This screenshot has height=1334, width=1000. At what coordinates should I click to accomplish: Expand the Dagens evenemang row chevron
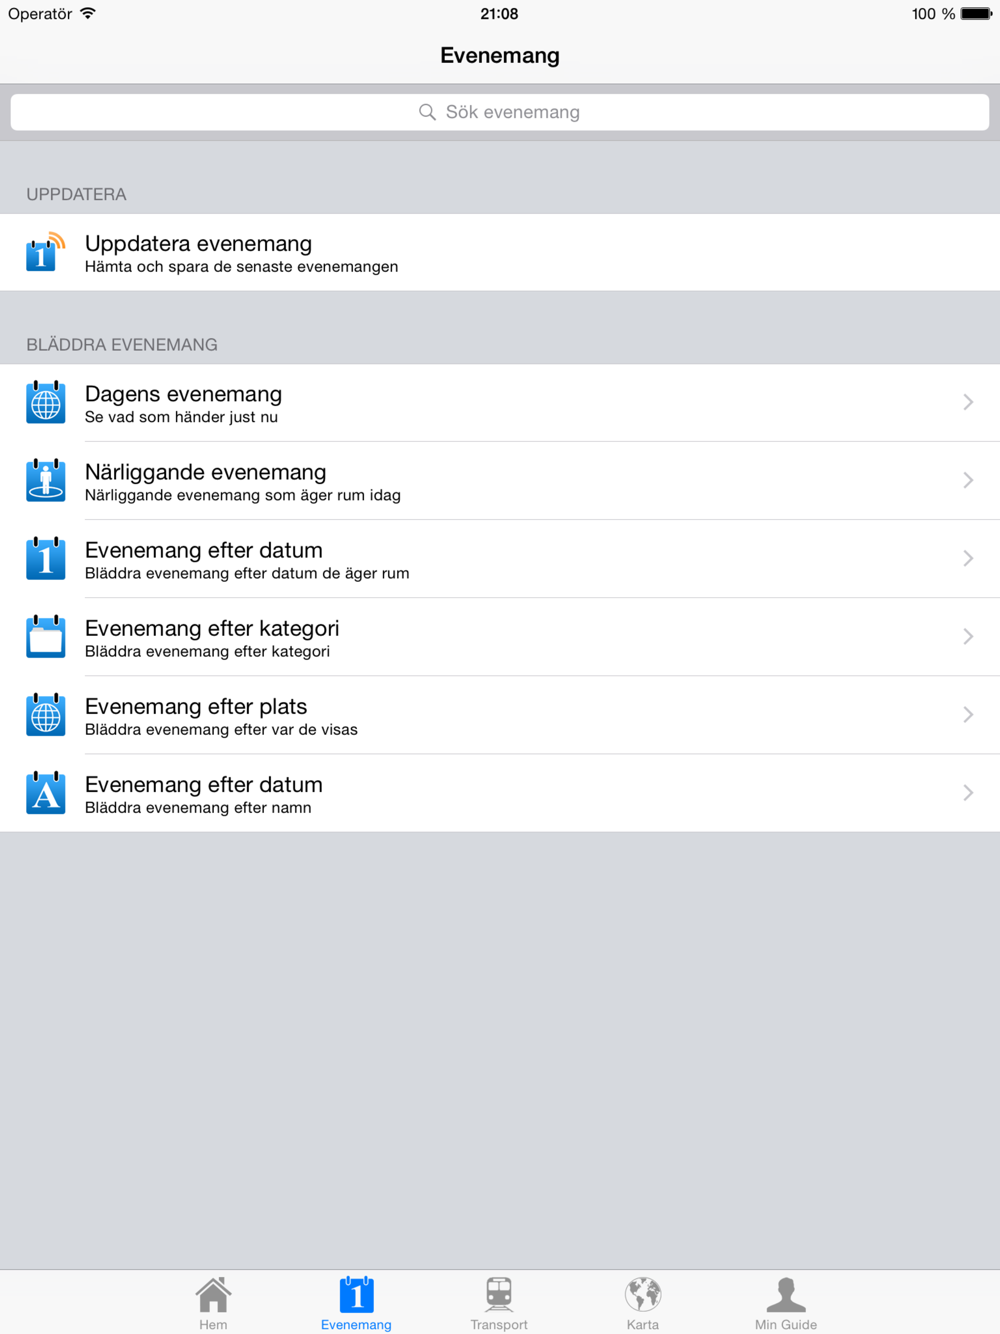968,402
